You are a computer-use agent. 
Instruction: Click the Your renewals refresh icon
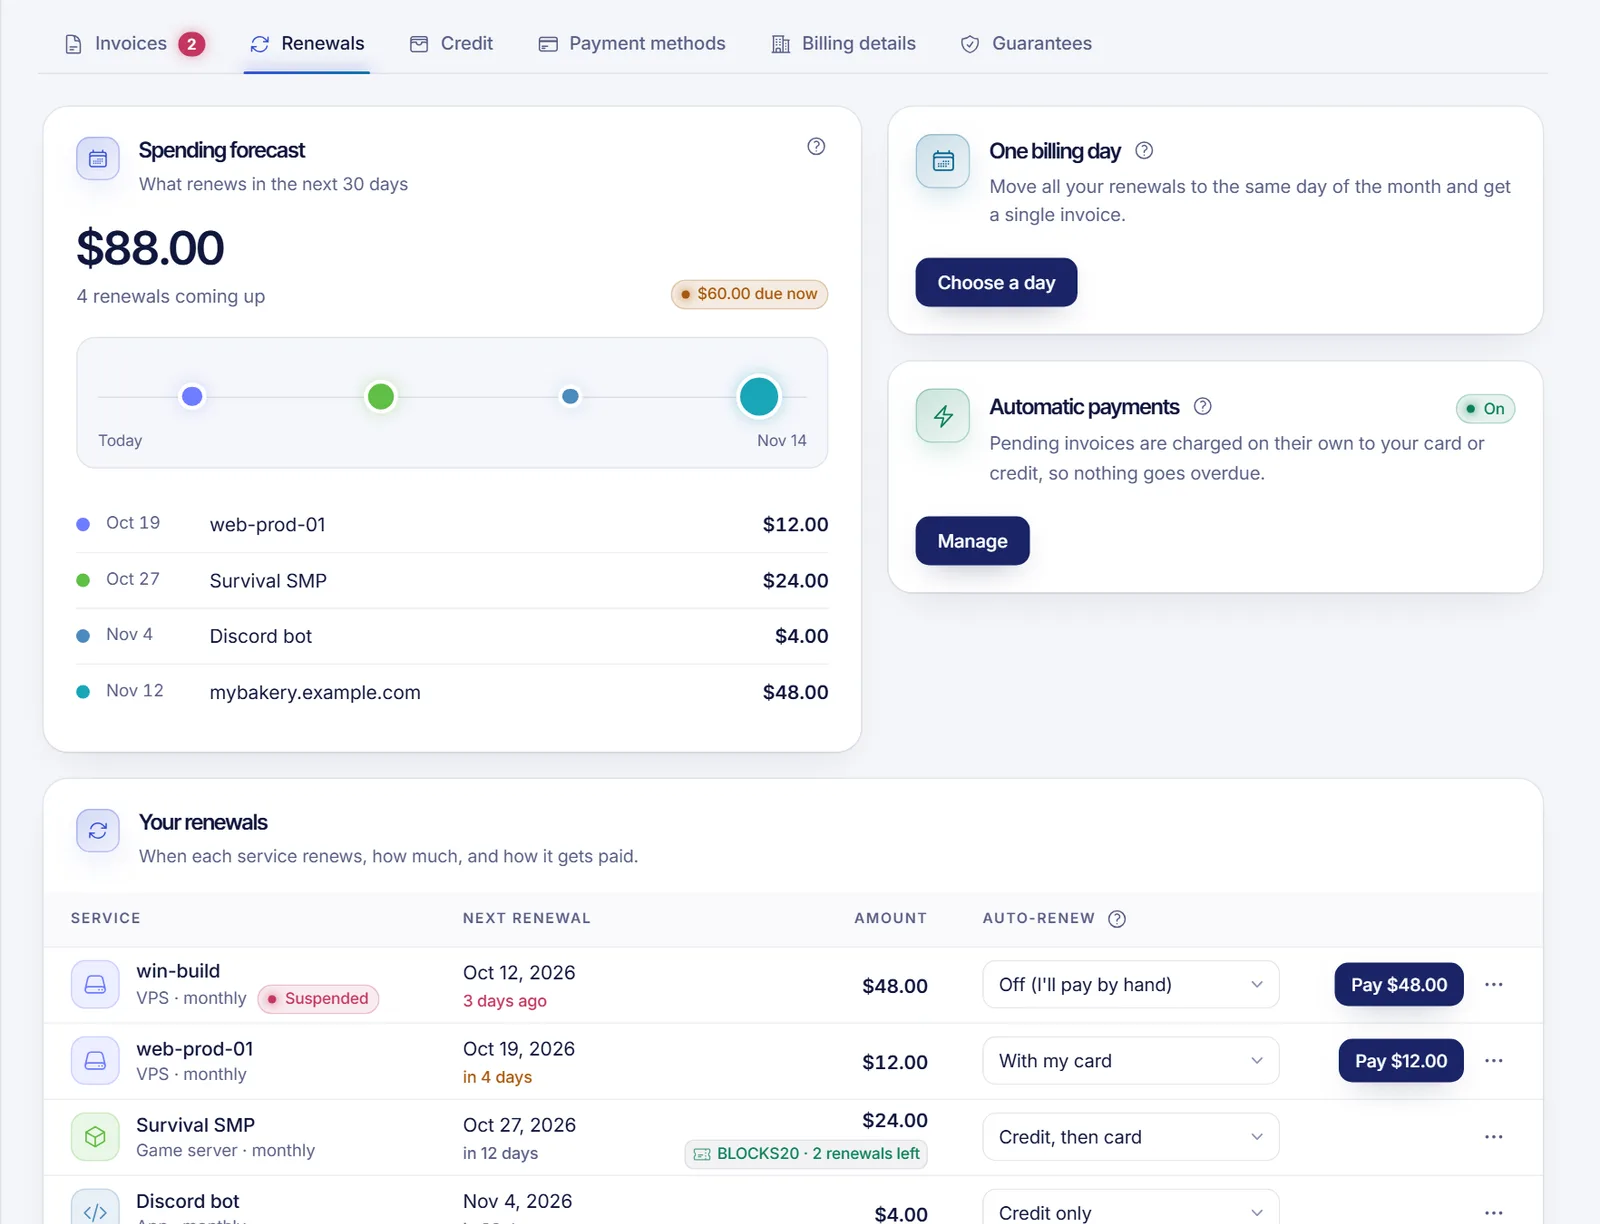pyautogui.click(x=98, y=831)
